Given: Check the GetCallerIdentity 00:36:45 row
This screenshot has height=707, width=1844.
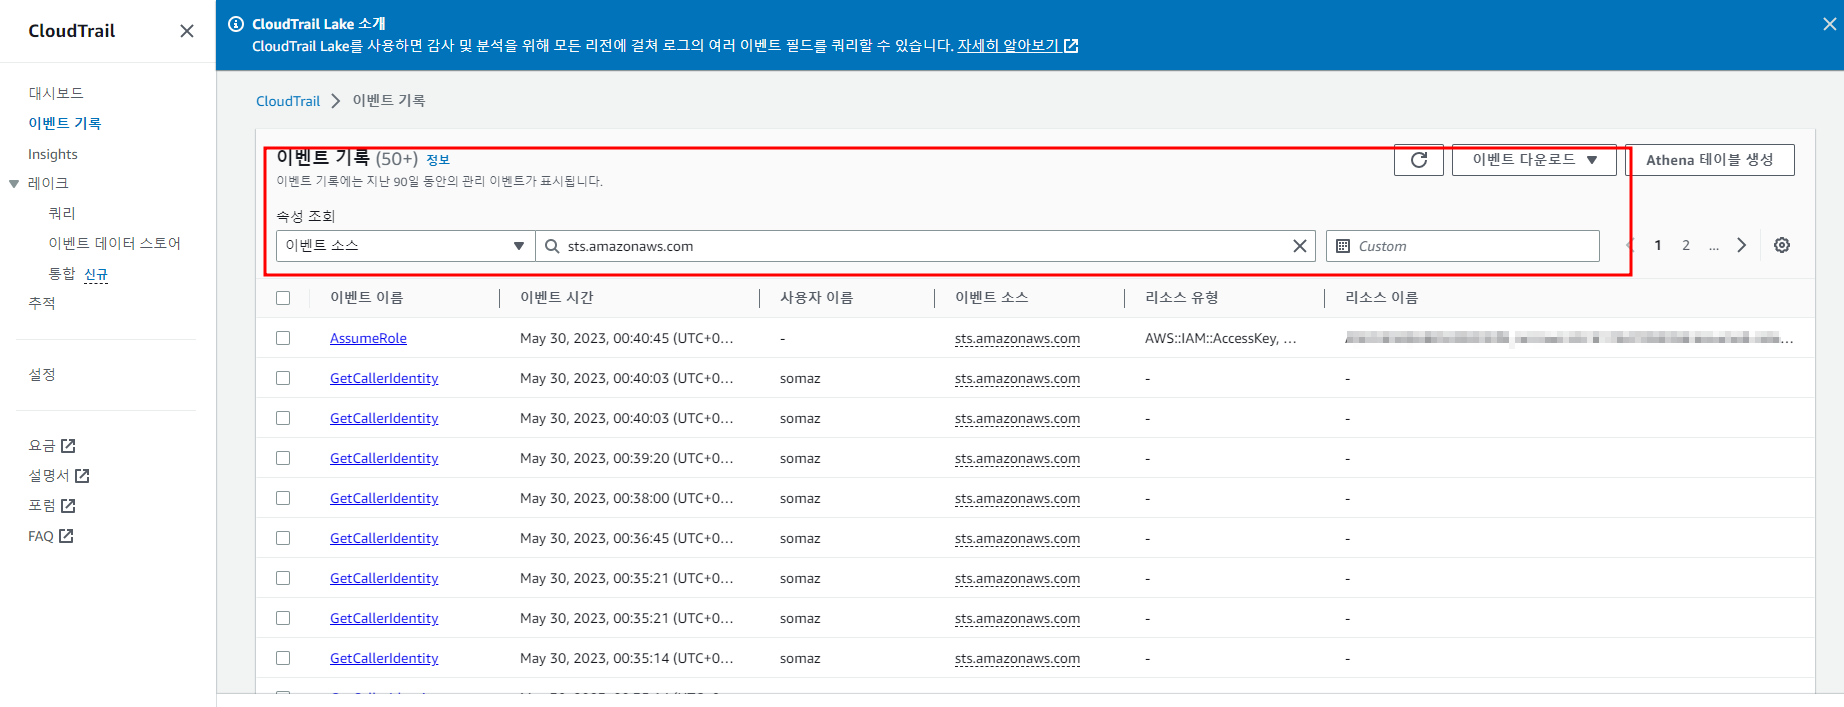Looking at the screenshot, I should pyautogui.click(x=283, y=538).
